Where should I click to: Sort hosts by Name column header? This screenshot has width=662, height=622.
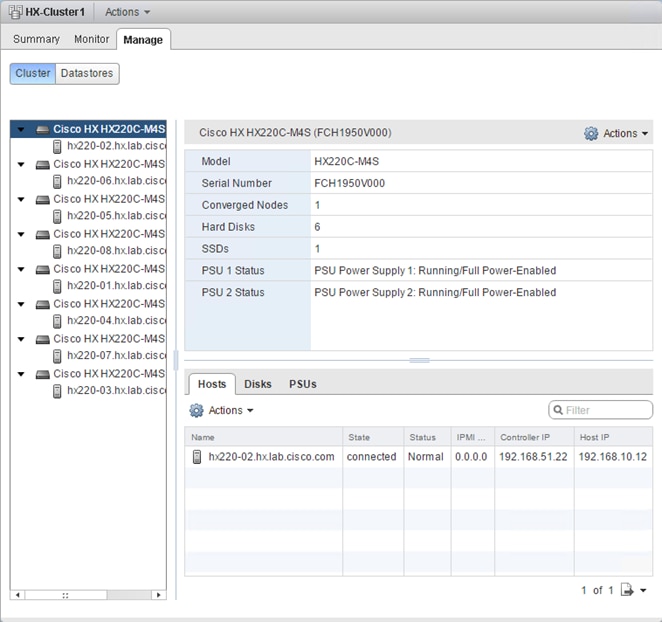[x=263, y=437]
